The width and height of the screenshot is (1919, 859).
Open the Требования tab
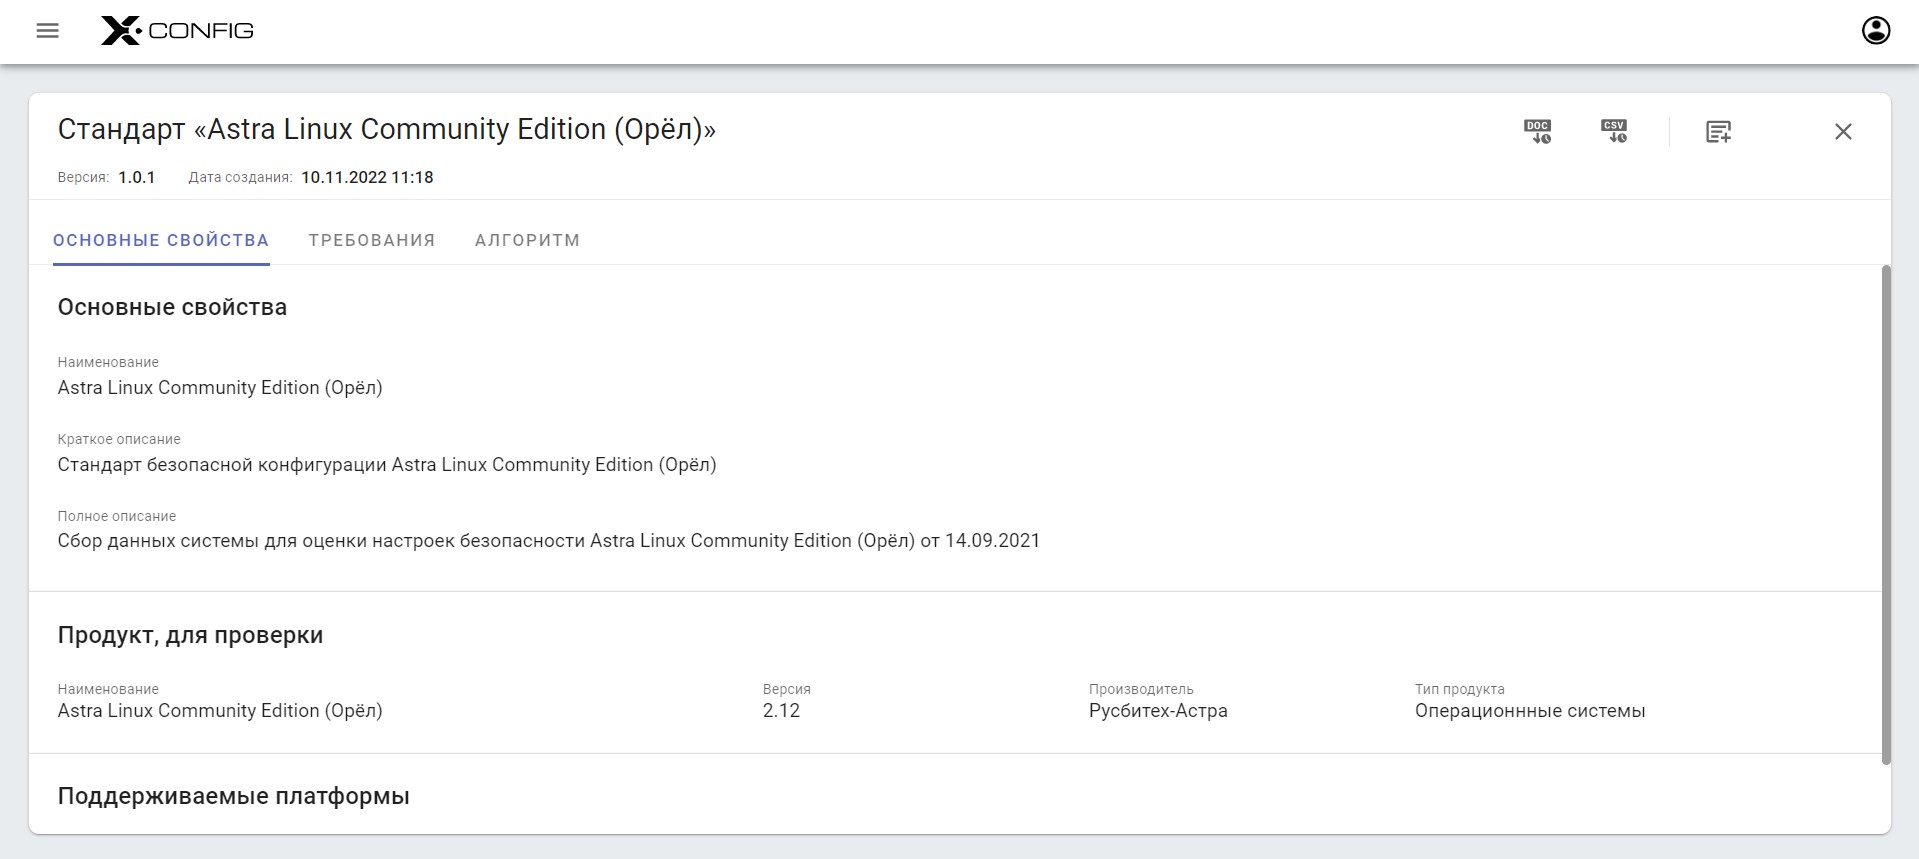(x=371, y=240)
